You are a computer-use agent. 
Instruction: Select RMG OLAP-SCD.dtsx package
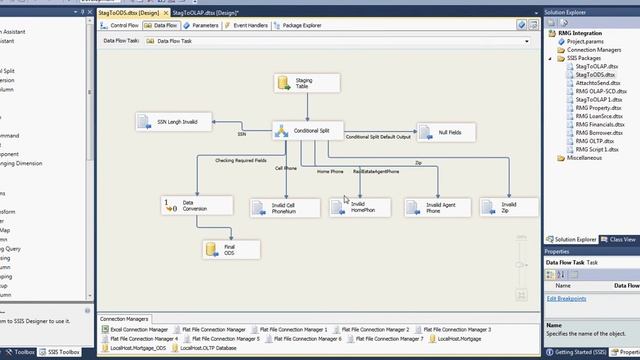coord(601,91)
